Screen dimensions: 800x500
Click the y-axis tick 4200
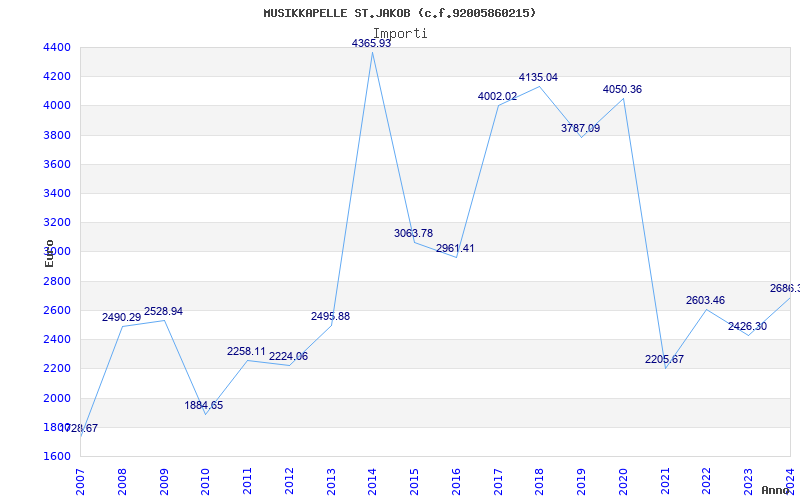tap(58, 77)
